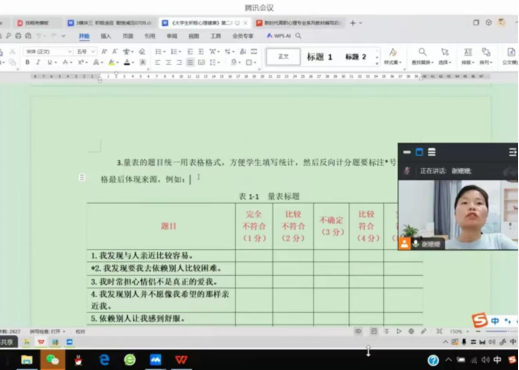Switch to the 插入 ribbon tab
This screenshot has width=519, height=370.
[106, 36]
